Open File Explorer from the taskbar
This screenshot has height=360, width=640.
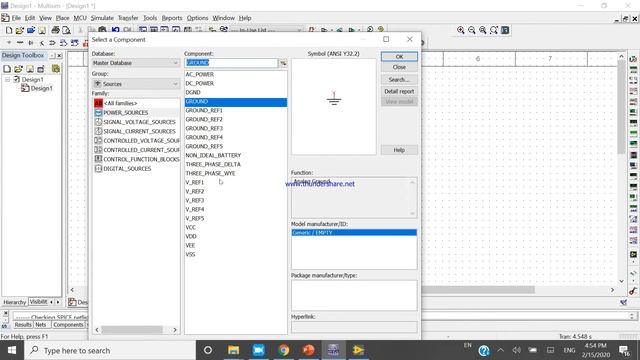233,350
